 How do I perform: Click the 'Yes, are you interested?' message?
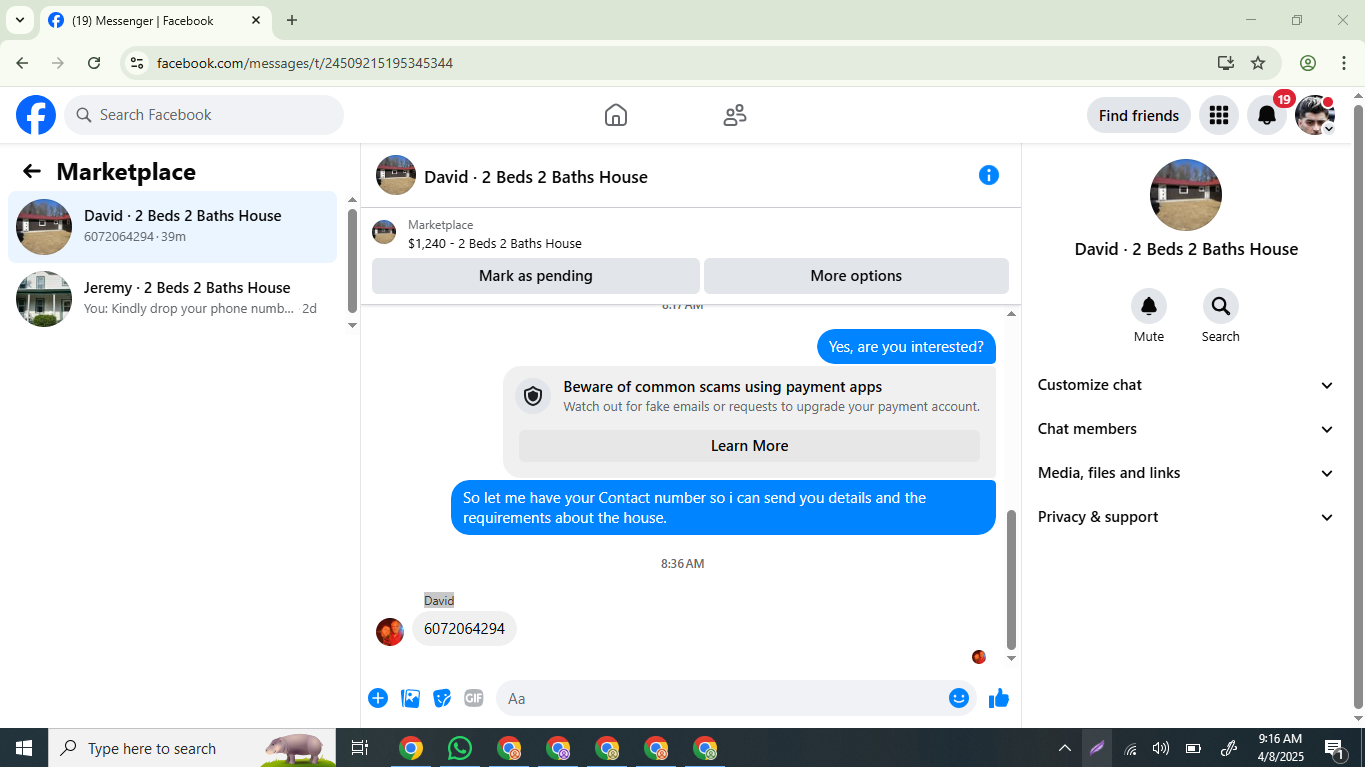pos(906,347)
